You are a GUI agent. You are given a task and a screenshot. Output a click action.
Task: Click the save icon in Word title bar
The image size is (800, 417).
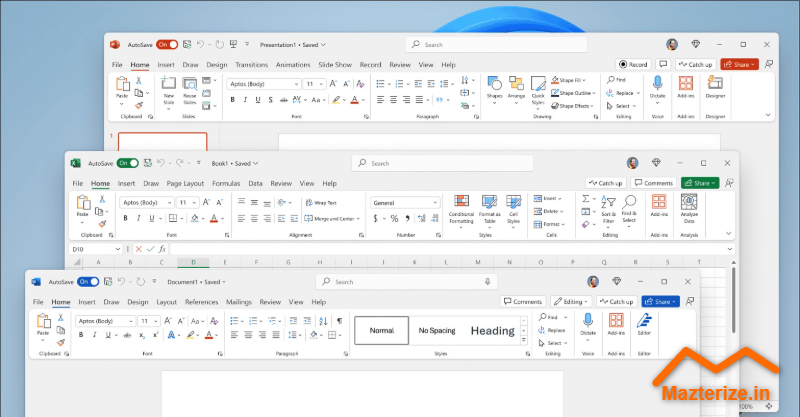coord(108,282)
